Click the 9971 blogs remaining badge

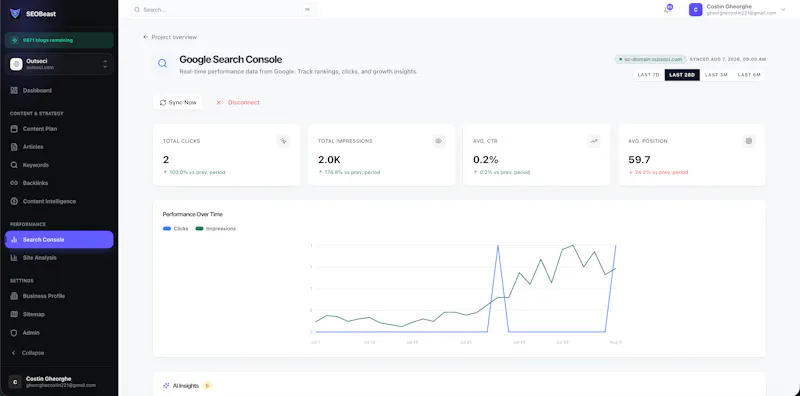[59, 40]
